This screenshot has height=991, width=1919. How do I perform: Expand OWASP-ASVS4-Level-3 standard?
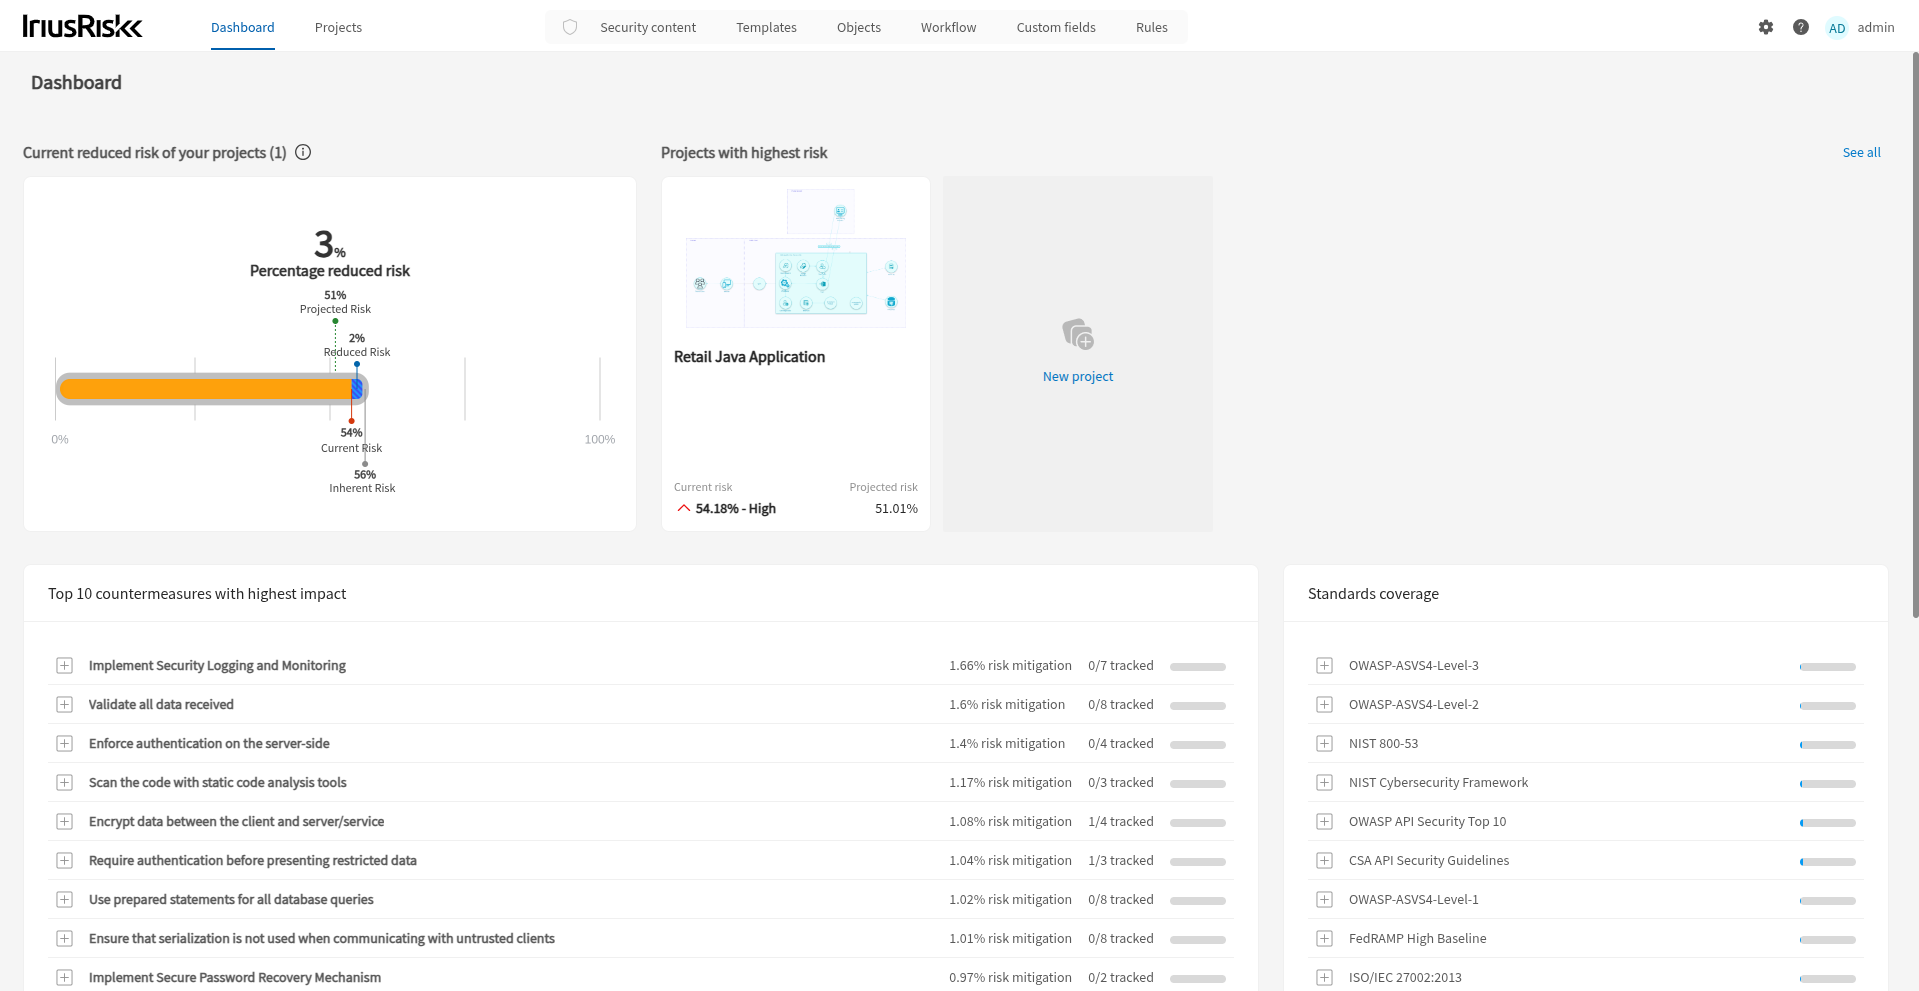tap(1324, 666)
